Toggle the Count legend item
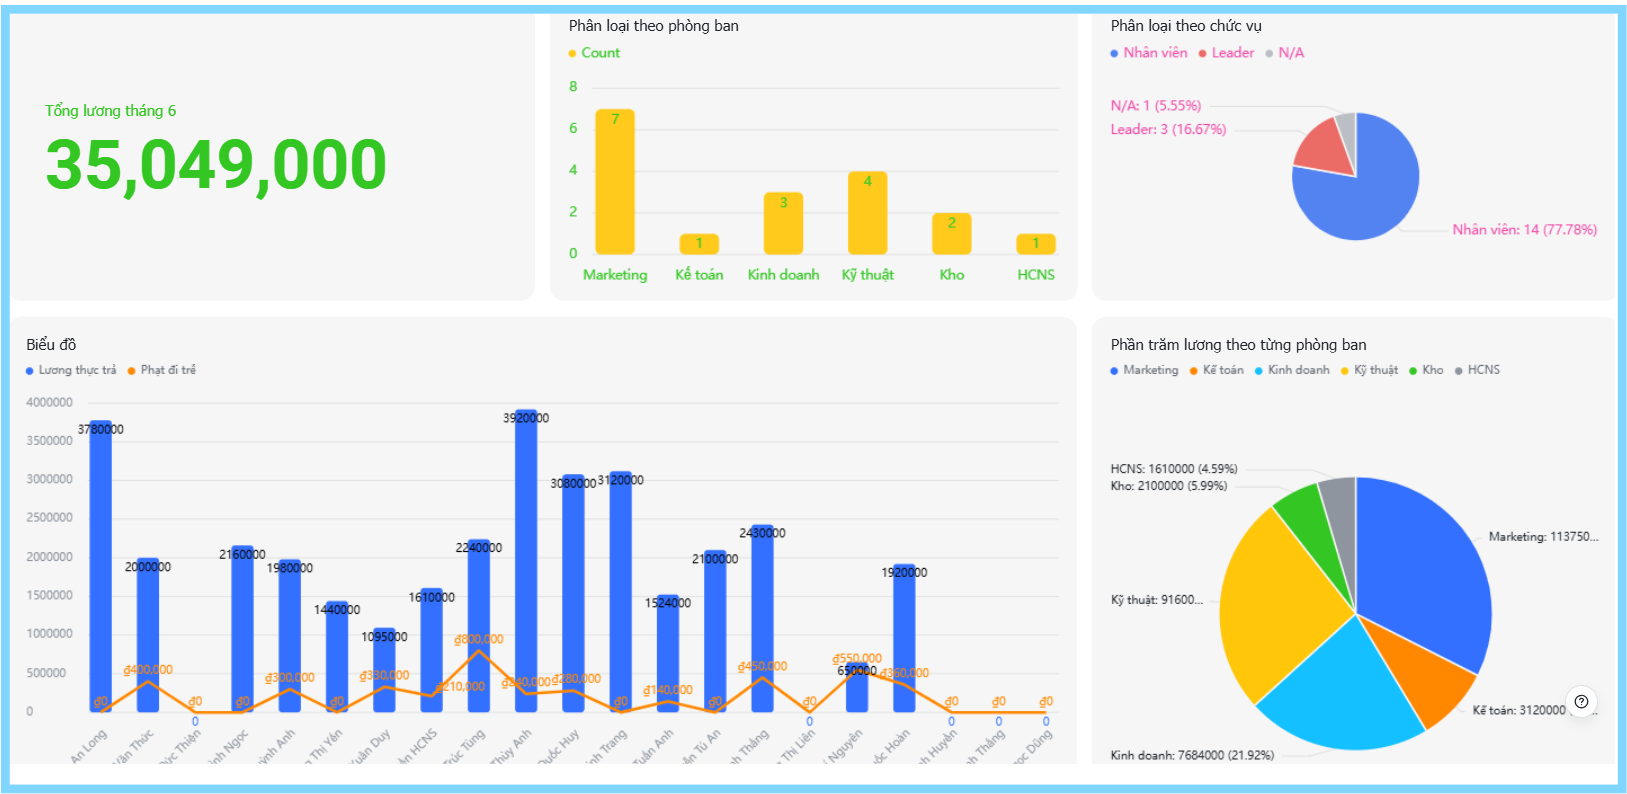This screenshot has width=1627, height=794. (x=594, y=53)
